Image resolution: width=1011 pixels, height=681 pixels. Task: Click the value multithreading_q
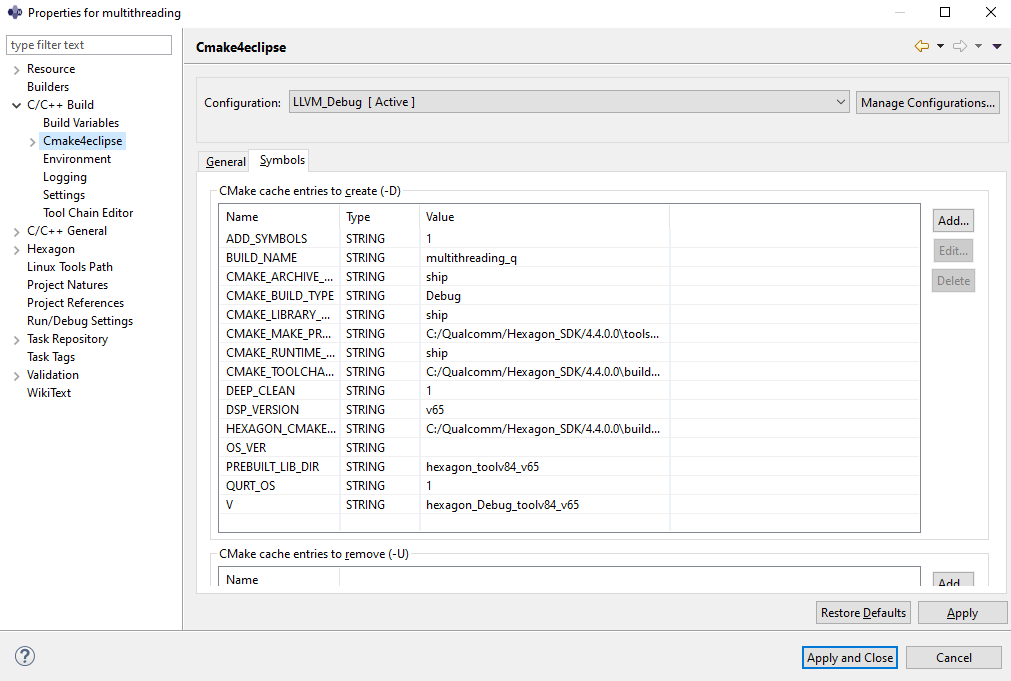471,258
